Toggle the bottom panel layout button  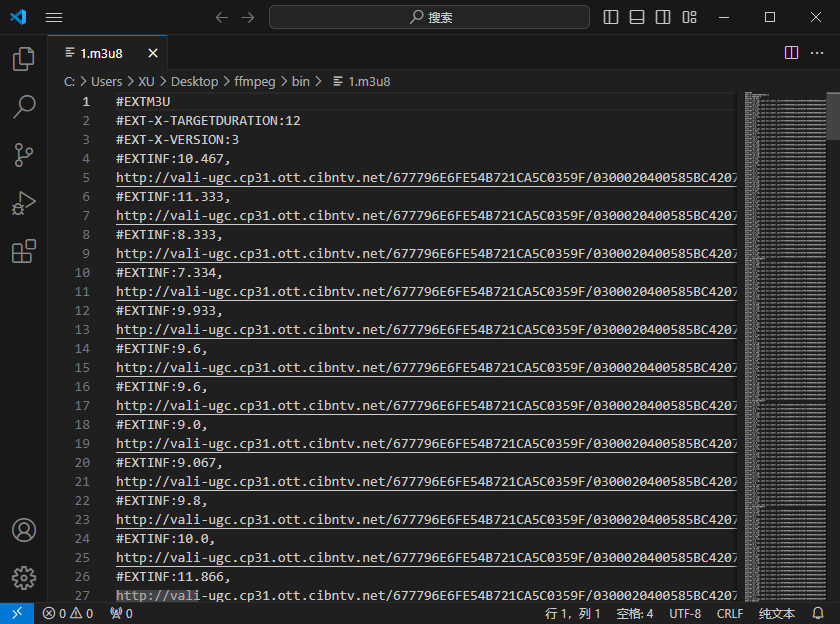[637, 17]
